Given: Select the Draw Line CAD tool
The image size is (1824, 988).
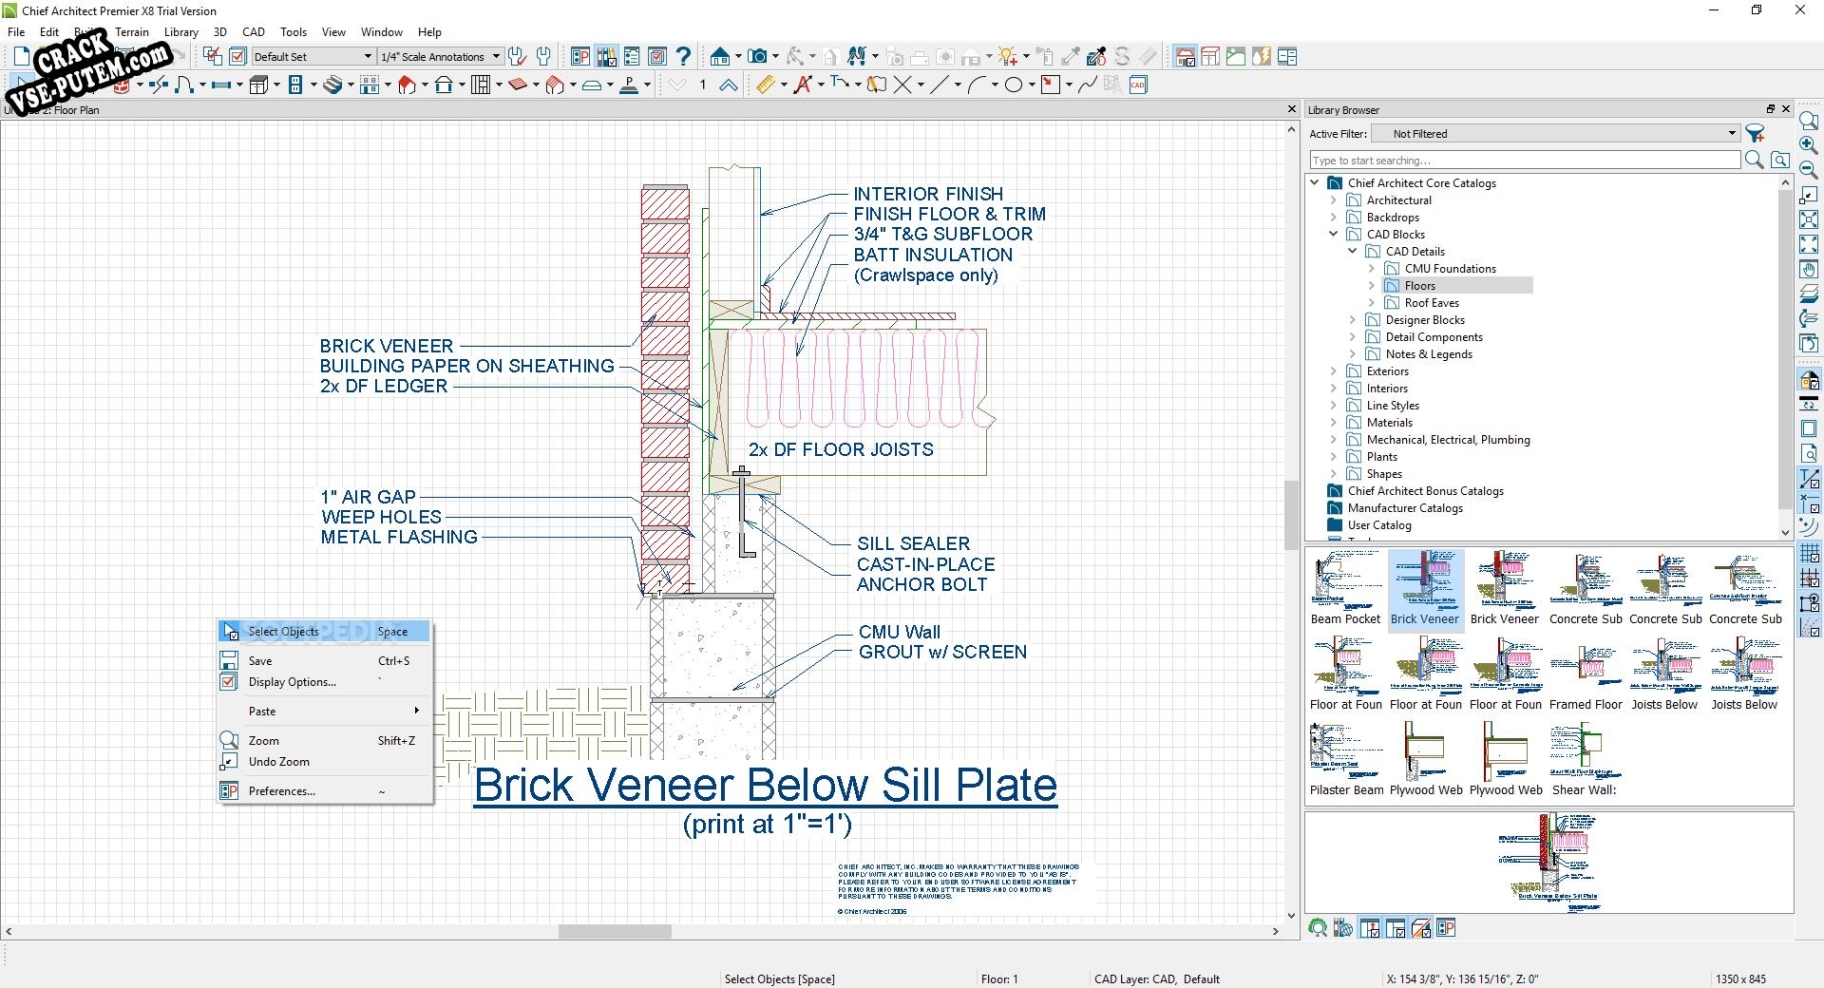Looking at the screenshot, I should point(938,85).
